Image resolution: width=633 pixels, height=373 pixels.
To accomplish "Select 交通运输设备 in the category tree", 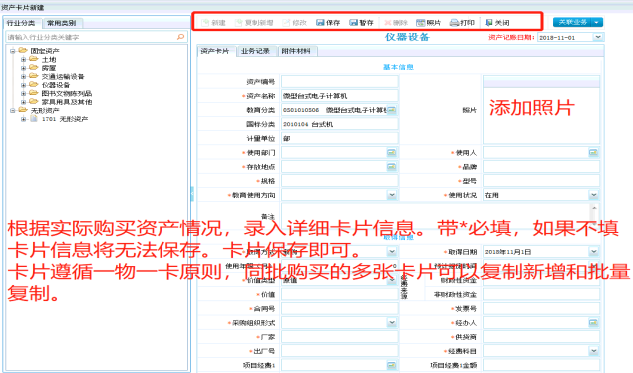I will point(63,76).
